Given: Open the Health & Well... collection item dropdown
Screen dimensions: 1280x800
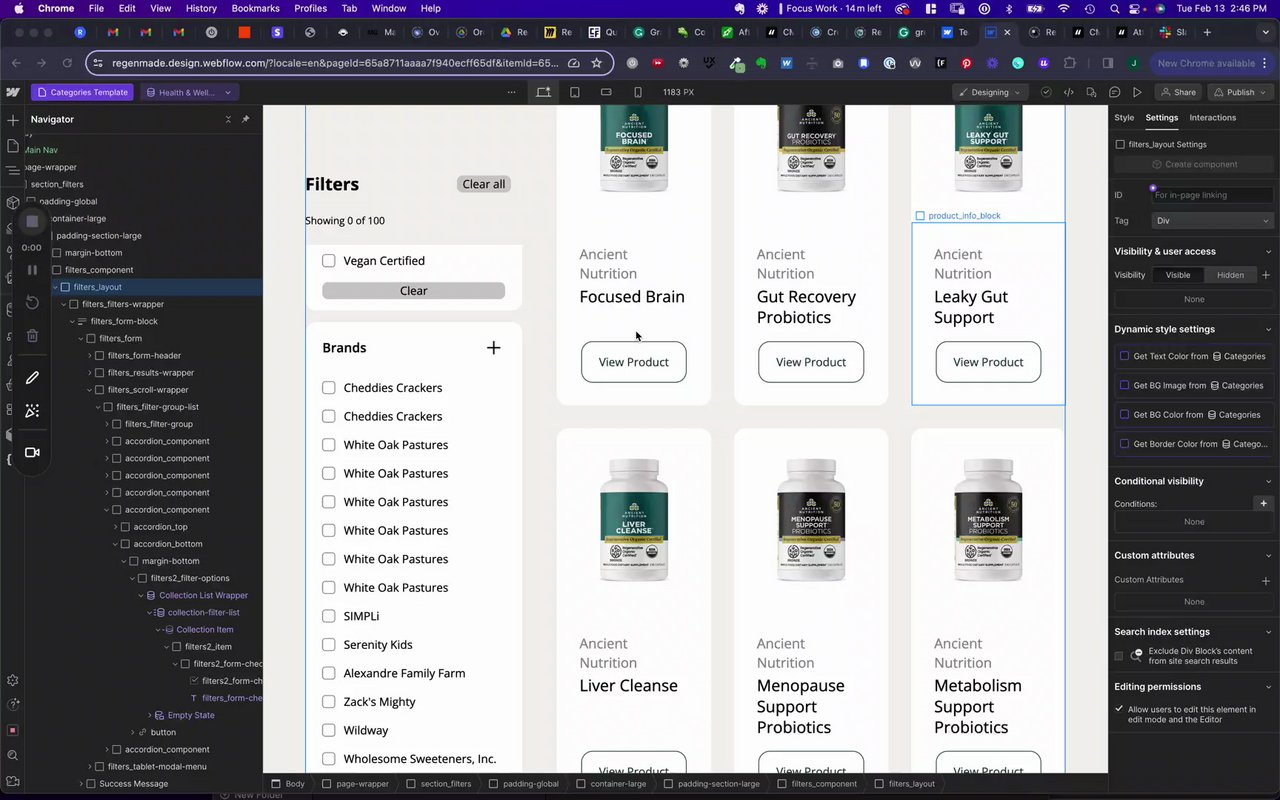Looking at the screenshot, I should click(190, 92).
